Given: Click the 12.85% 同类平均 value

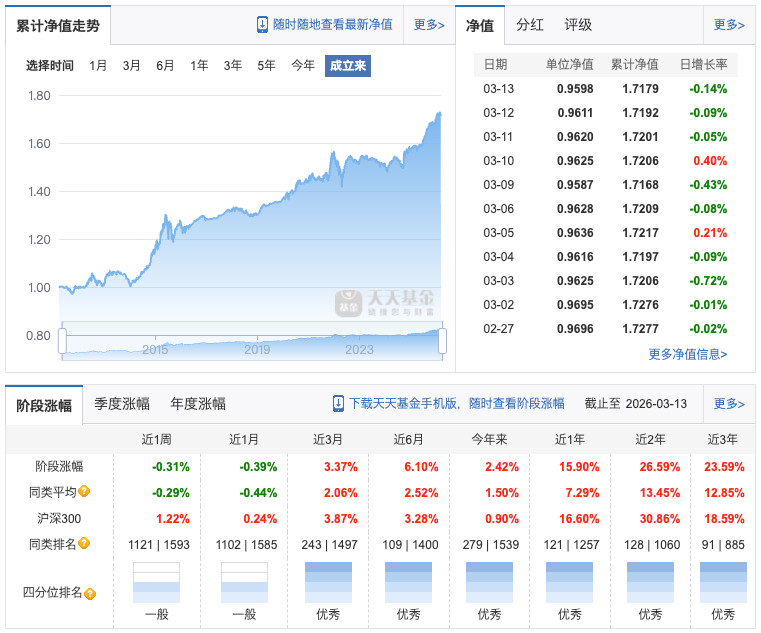Looking at the screenshot, I should click(724, 493).
